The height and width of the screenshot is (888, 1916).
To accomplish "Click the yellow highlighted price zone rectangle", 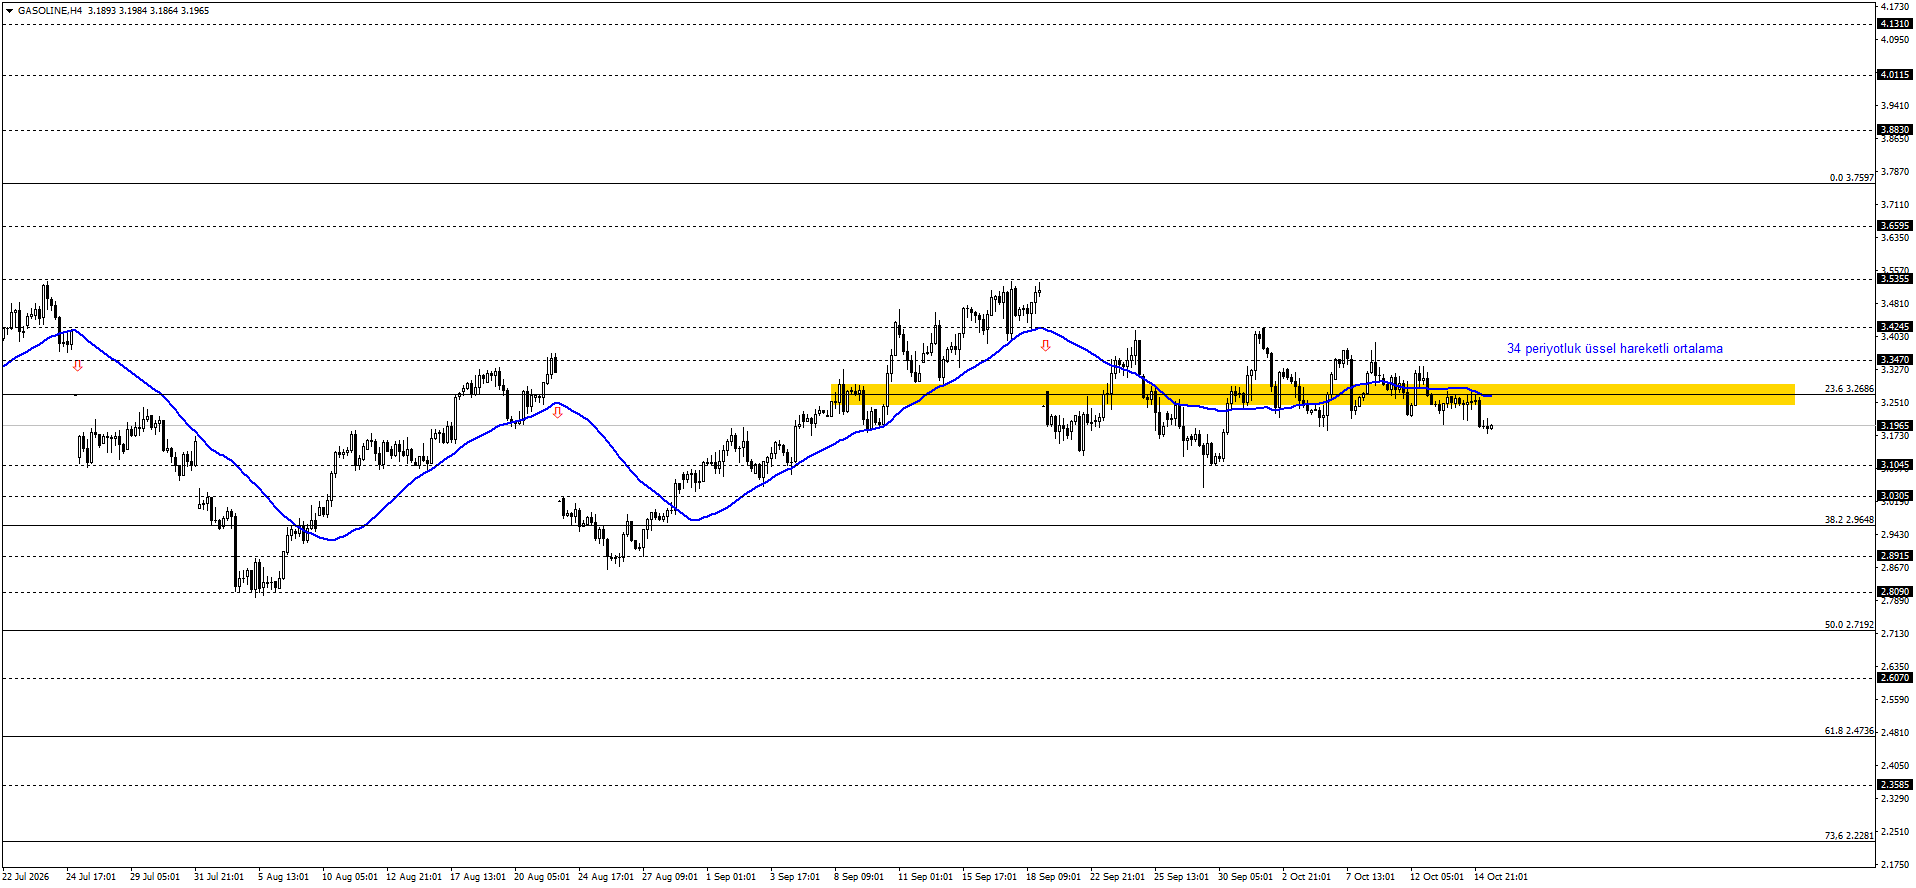I will 1313,394.
